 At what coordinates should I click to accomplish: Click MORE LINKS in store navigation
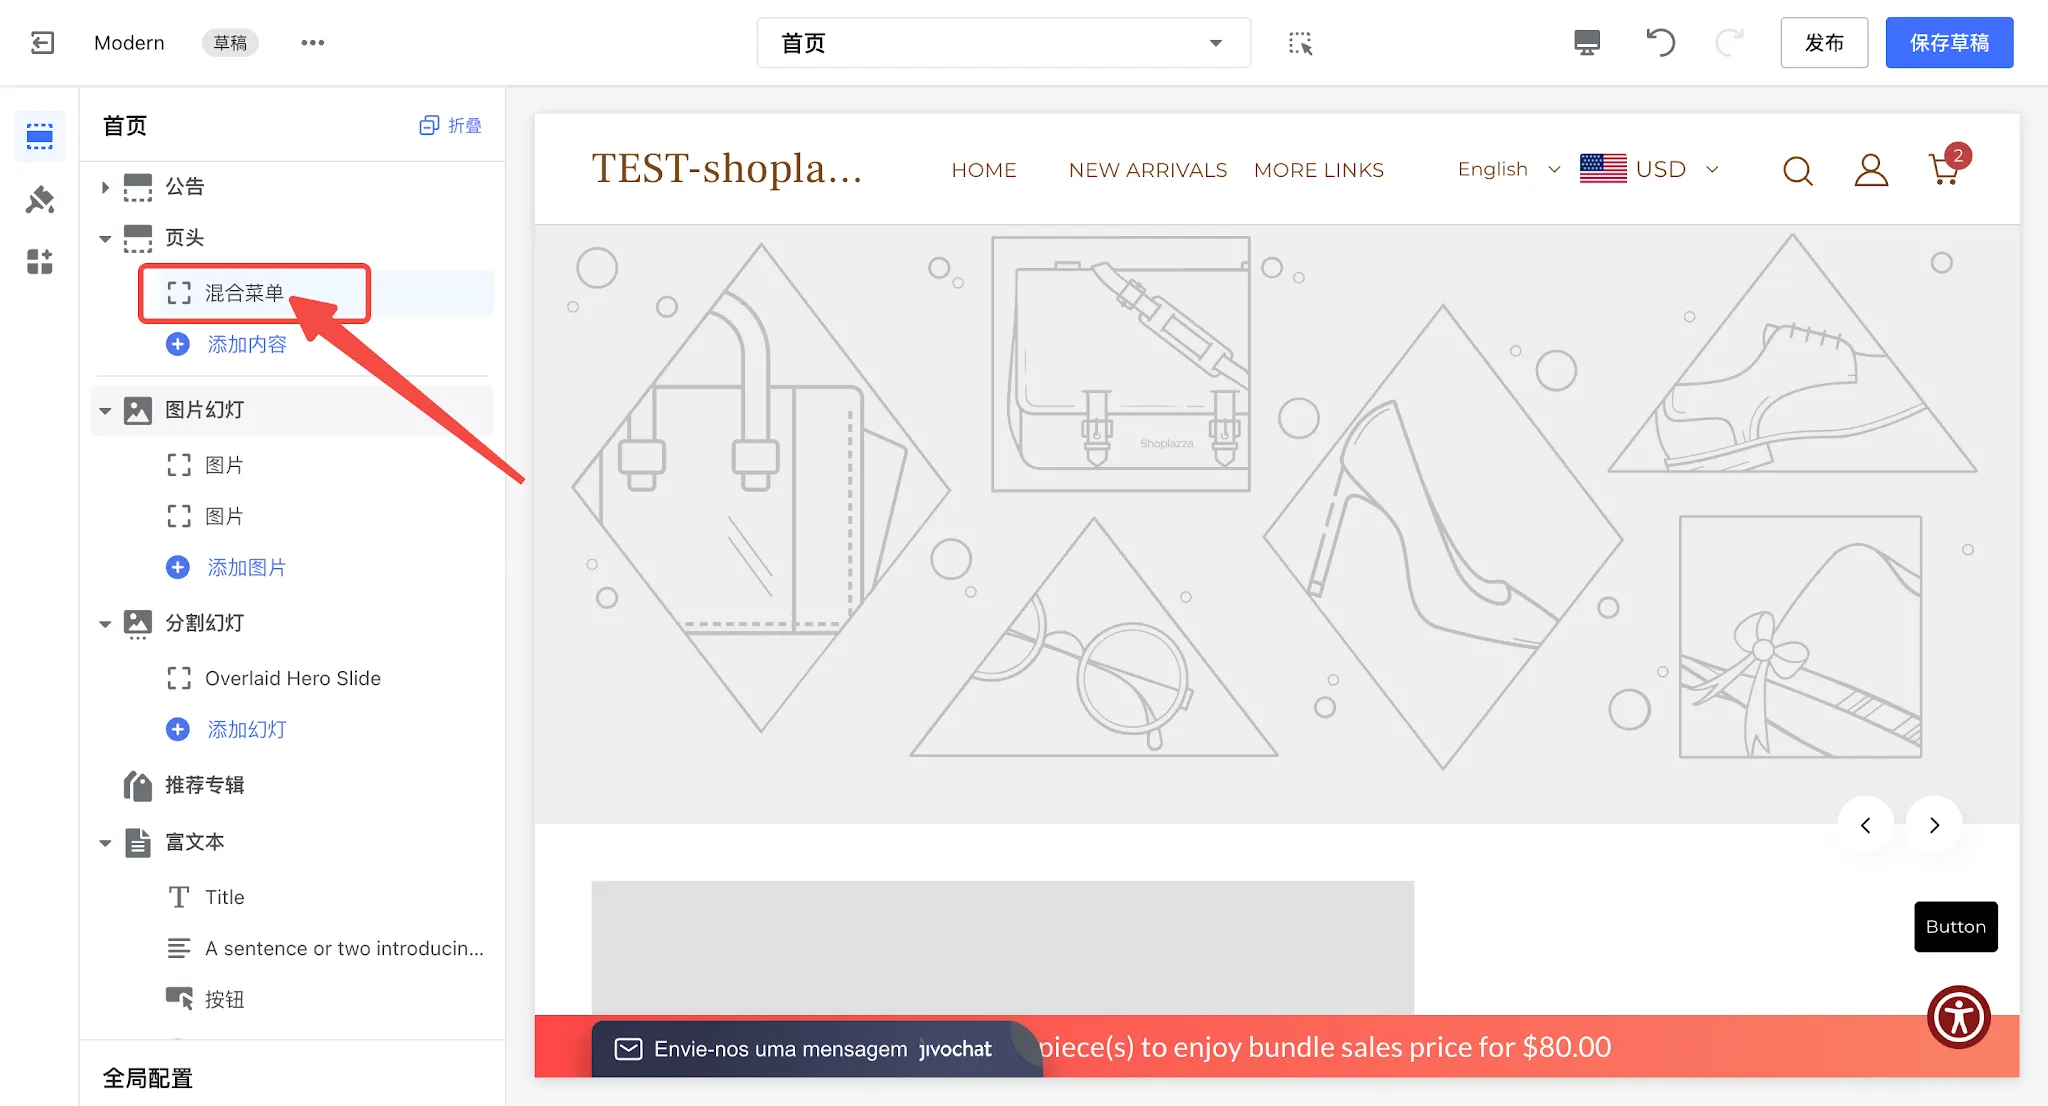click(1319, 170)
